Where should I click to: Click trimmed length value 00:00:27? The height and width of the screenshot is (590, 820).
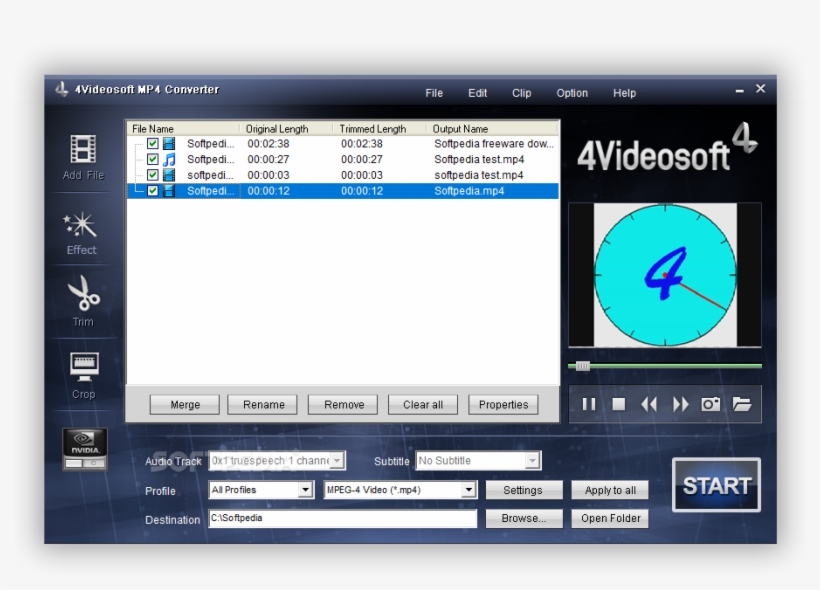click(362, 159)
